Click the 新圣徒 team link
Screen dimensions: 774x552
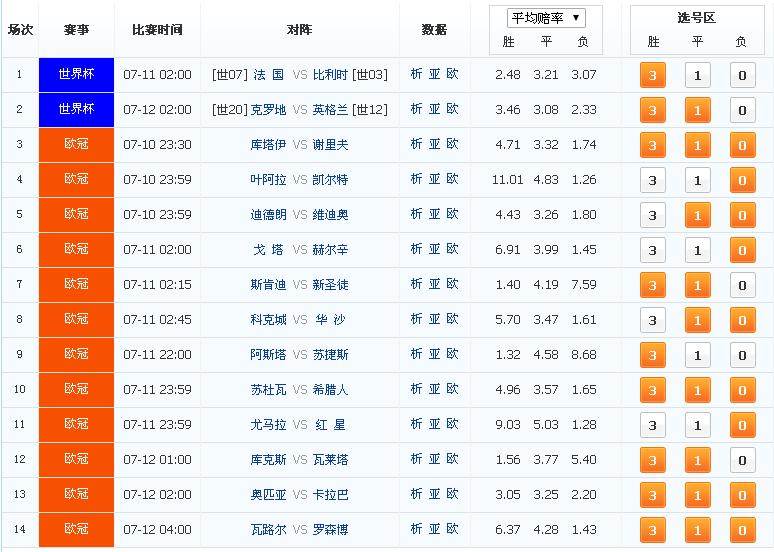pos(330,285)
